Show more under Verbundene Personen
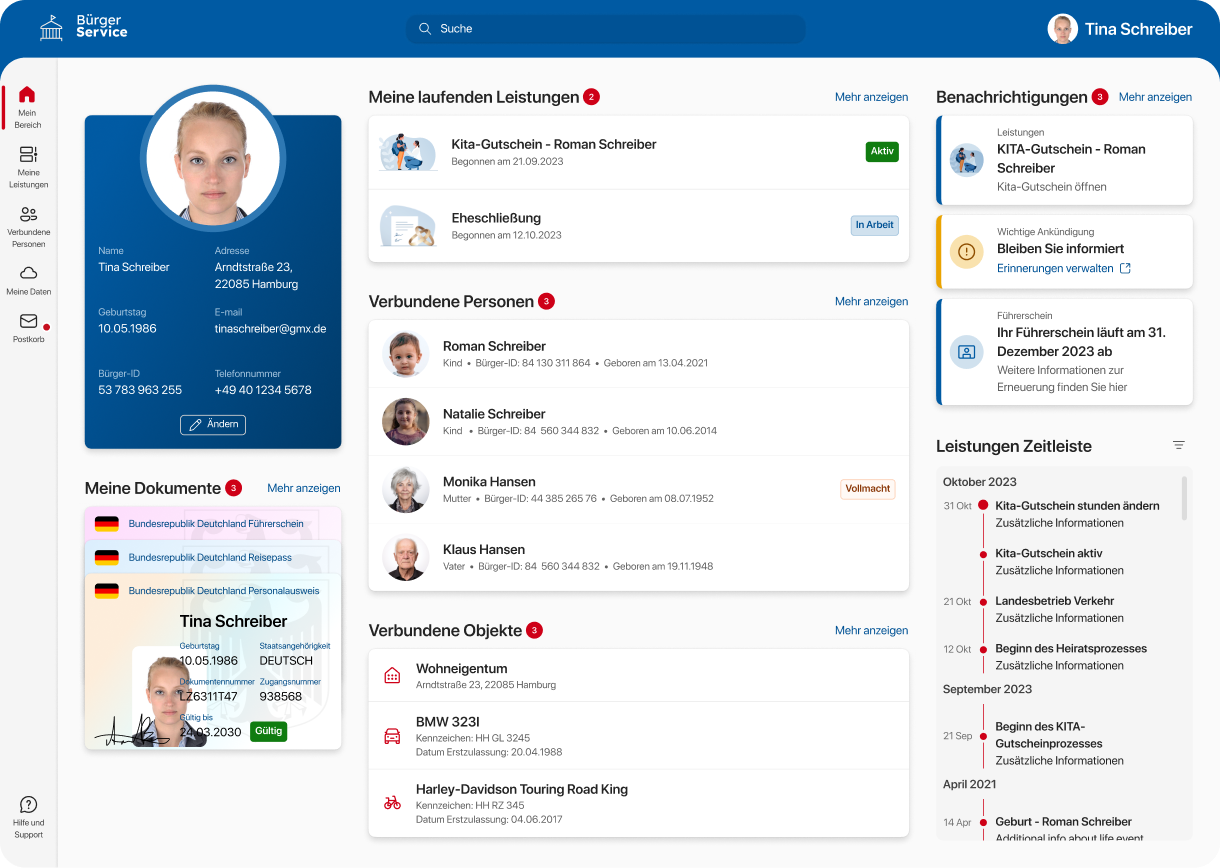Image resolution: width=1220 pixels, height=868 pixels. point(872,301)
